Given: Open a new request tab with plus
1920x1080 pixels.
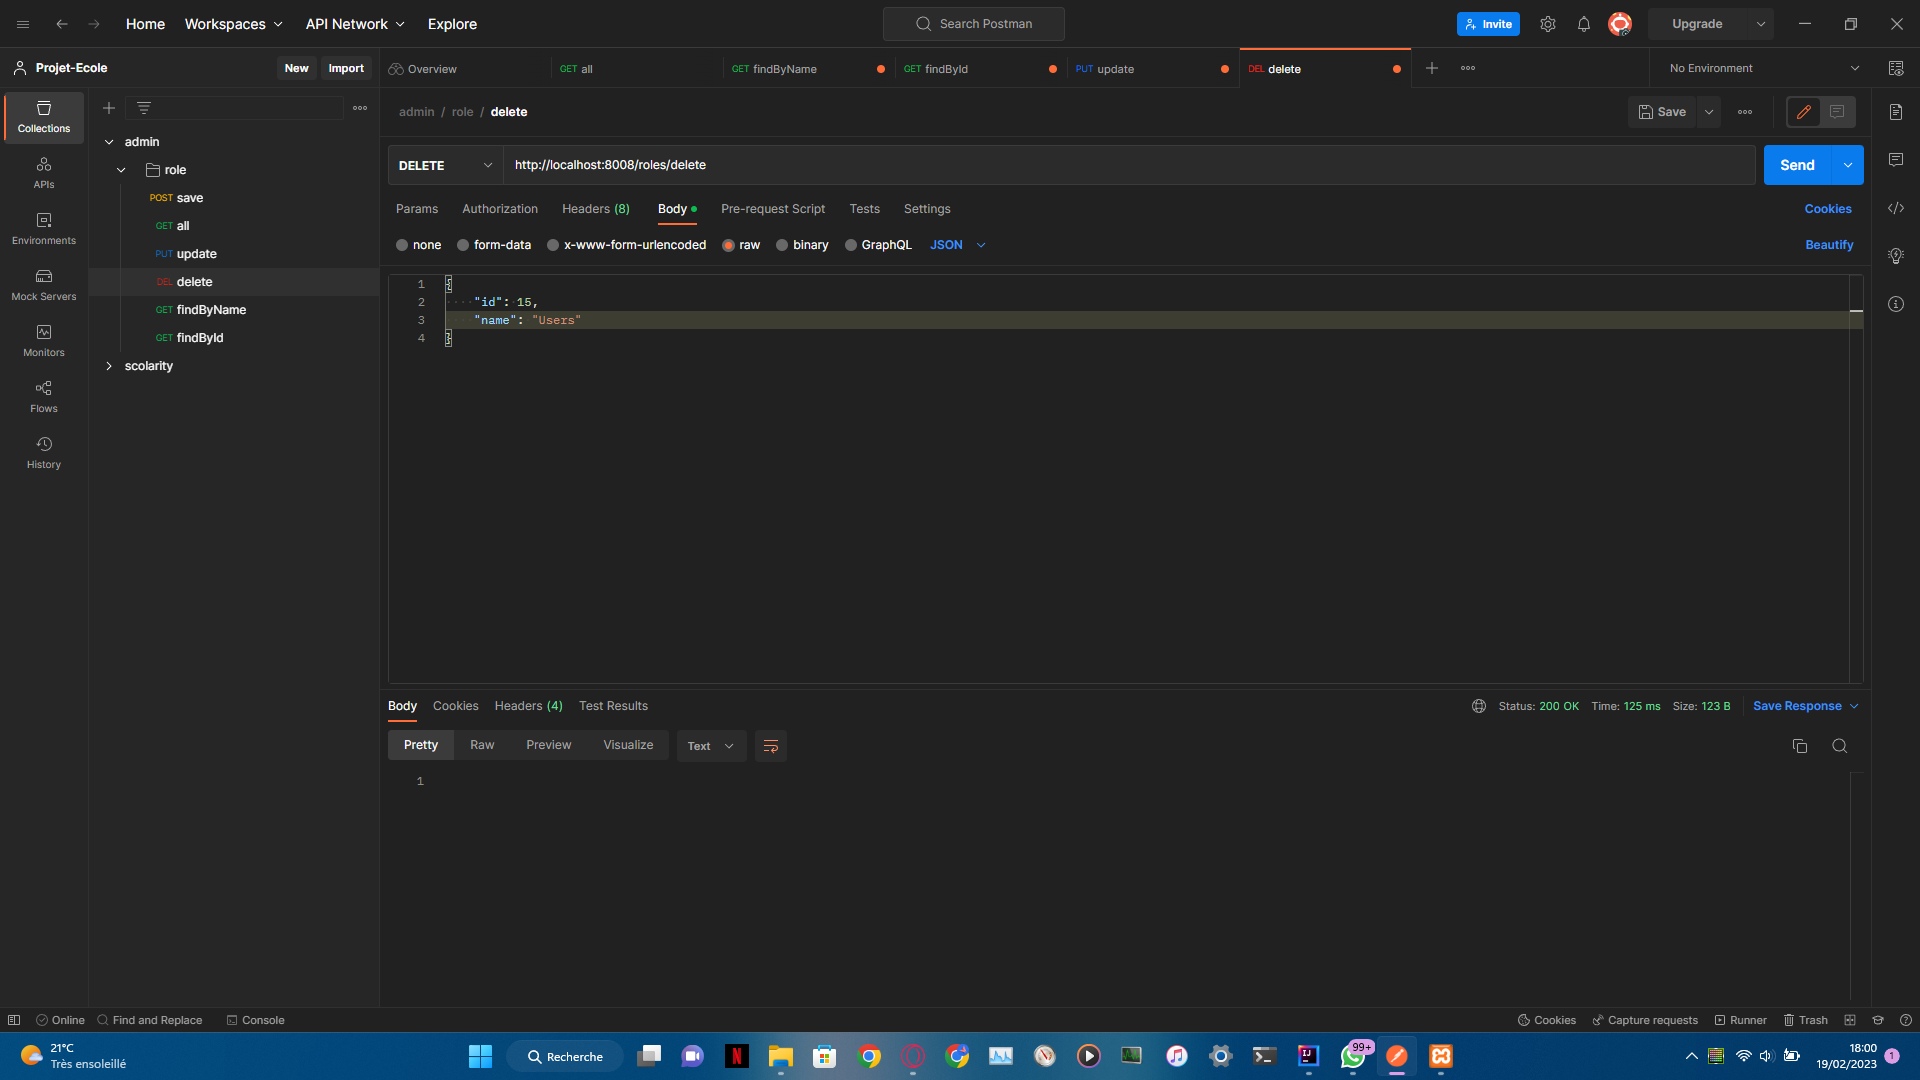Looking at the screenshot, I should click(x=1432, y=68).
